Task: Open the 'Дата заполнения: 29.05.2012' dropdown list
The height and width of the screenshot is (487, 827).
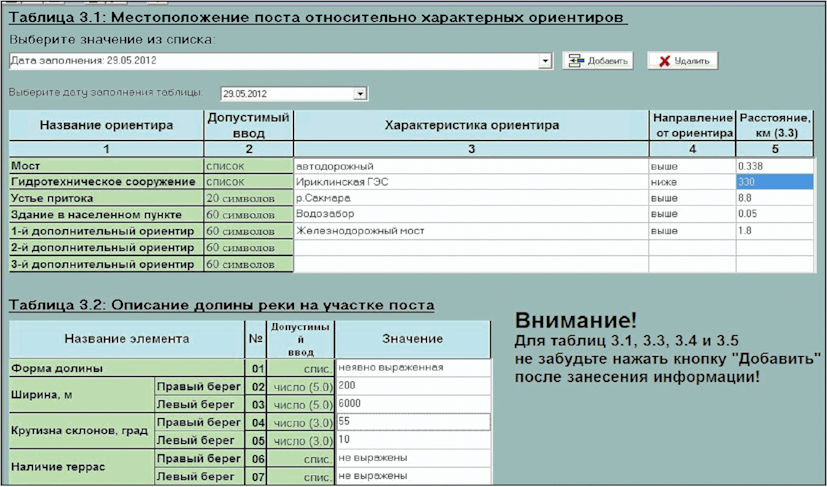Action: 545,61
